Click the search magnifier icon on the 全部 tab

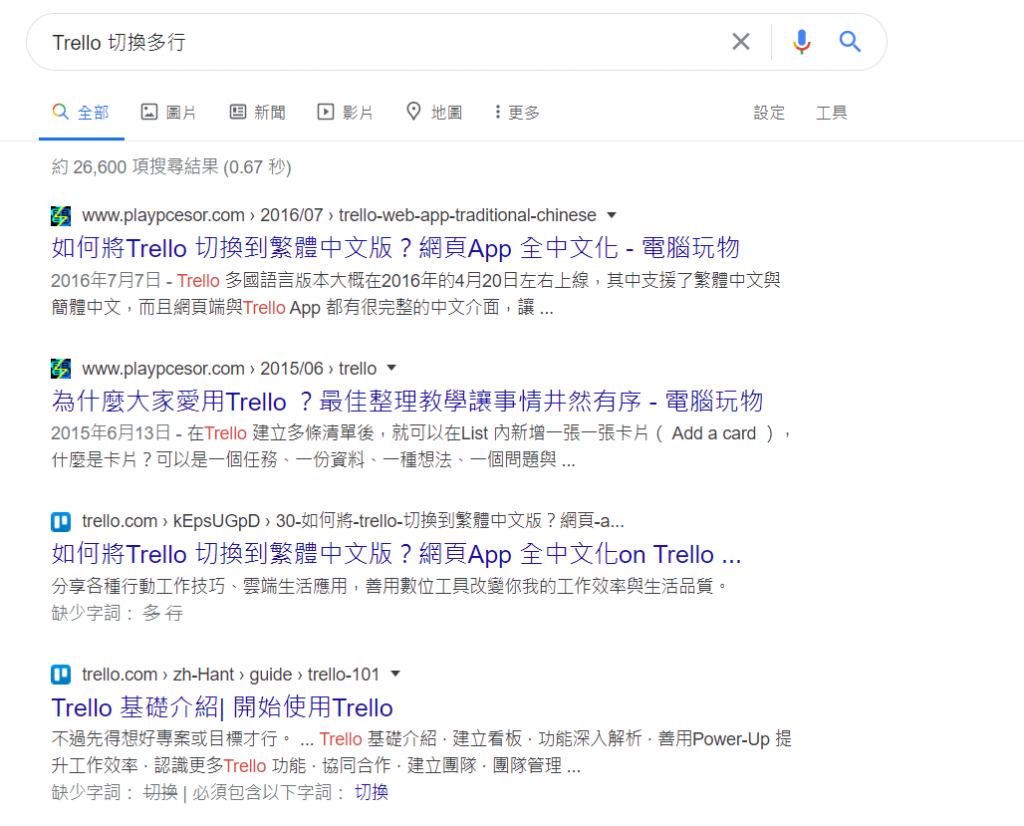tap(60, 112)
